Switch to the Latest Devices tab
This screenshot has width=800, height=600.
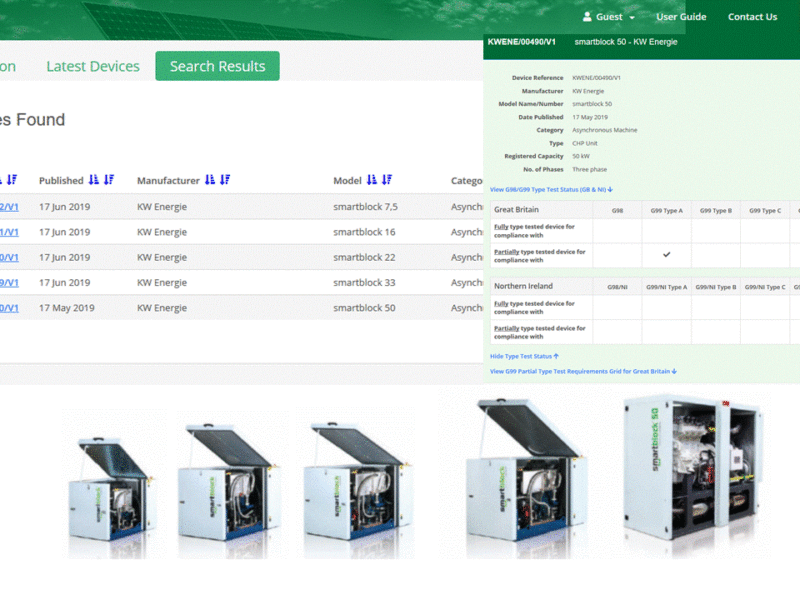(93, 66)
